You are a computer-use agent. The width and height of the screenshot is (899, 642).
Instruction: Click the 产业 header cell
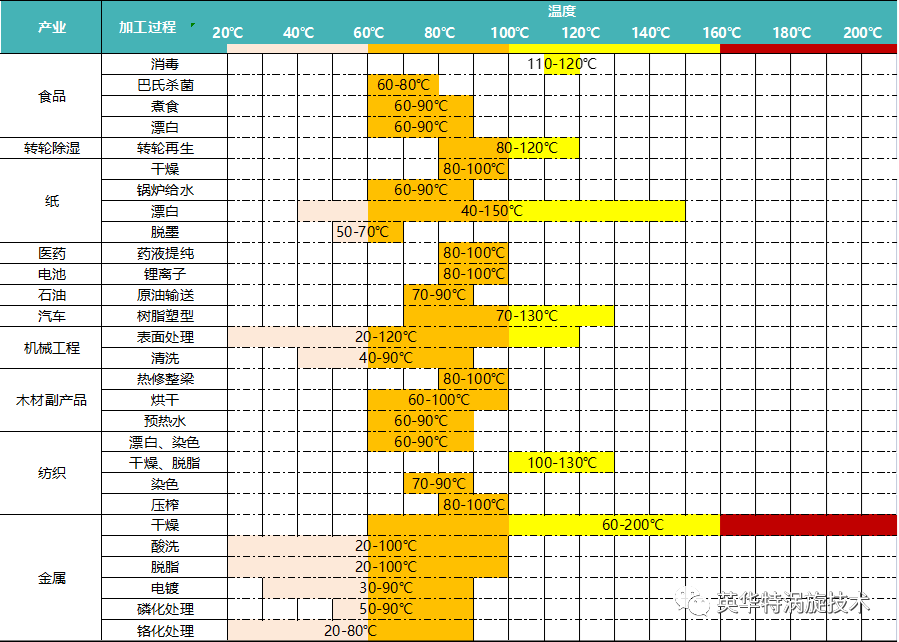51,27
